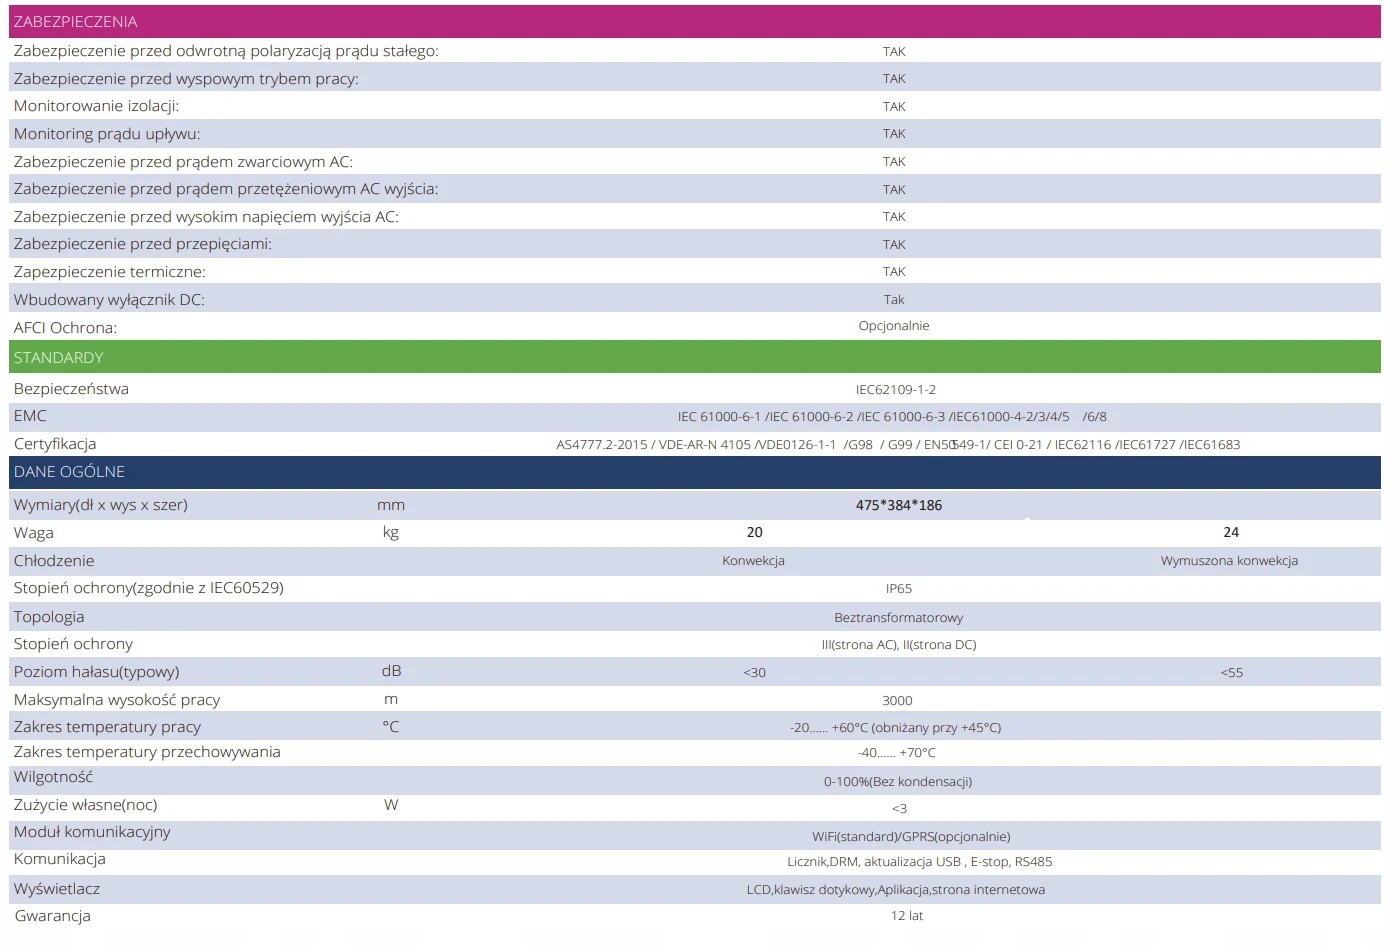
Task: Click the '°C' unit for operating temperature
Action: click(x=391, y=727)
